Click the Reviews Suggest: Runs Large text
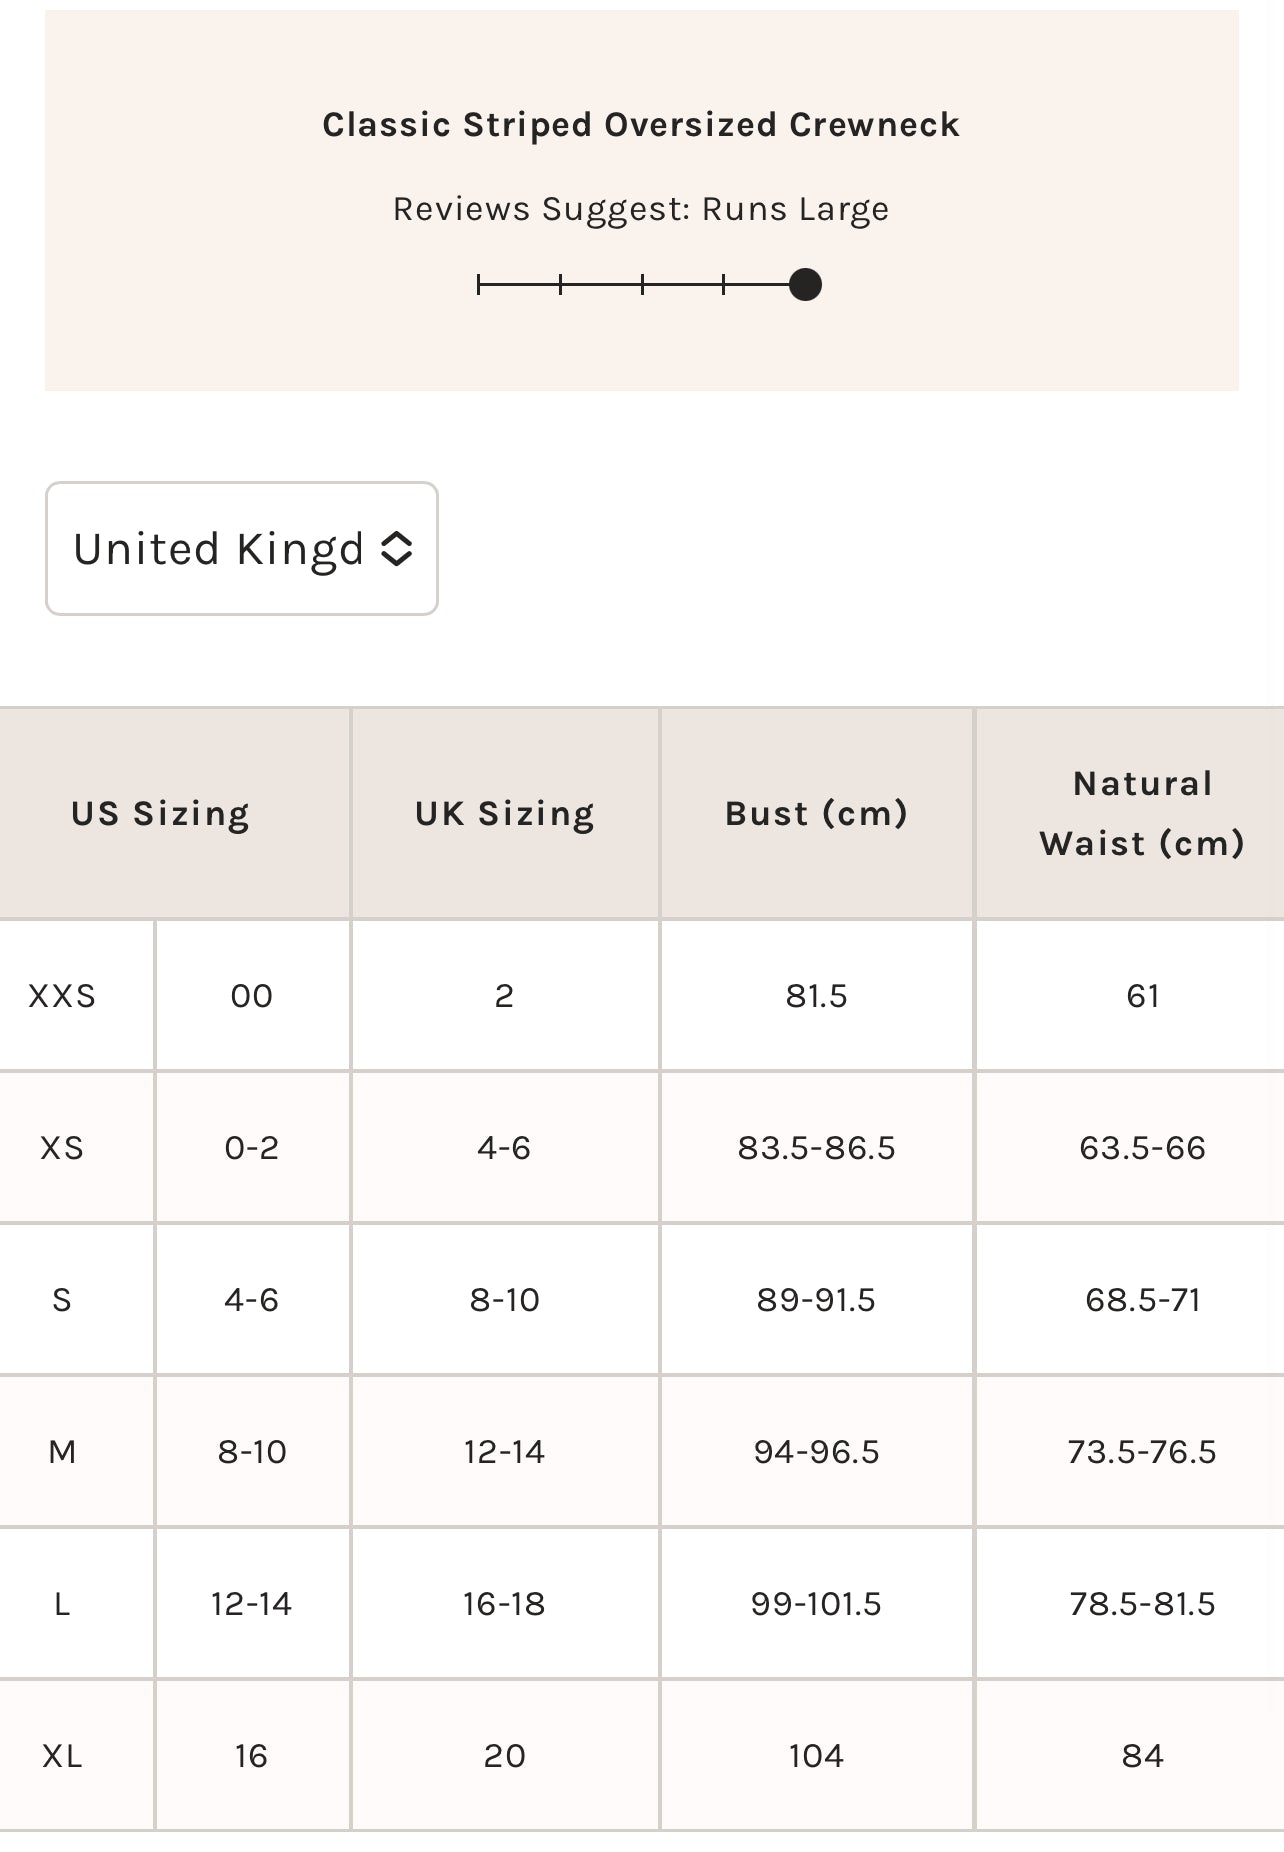1284x1852 pixels. 641,209
